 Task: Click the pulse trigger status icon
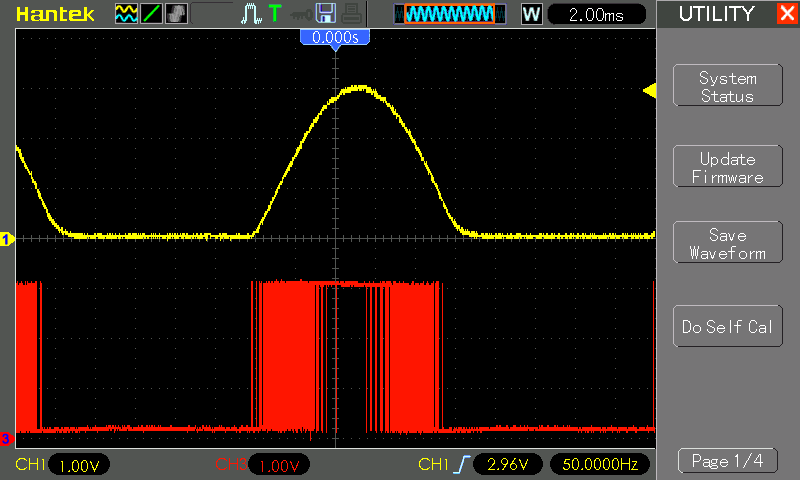click(x=251, y=14)
